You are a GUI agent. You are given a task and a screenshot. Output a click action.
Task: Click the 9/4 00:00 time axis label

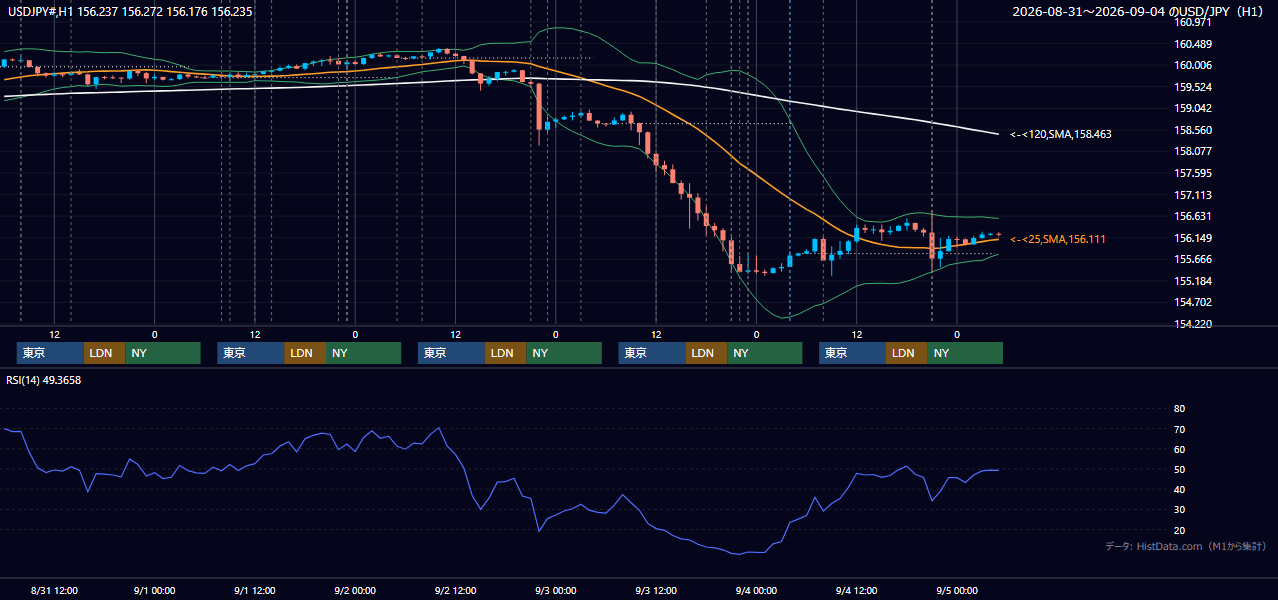(x=756, y=591)
